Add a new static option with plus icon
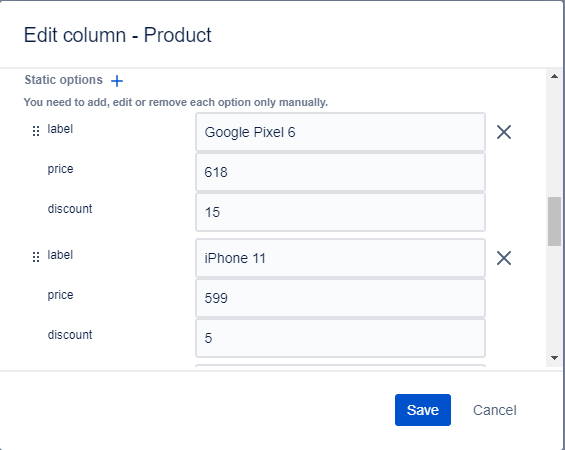The image size is (565, 450). coord(117,81)
